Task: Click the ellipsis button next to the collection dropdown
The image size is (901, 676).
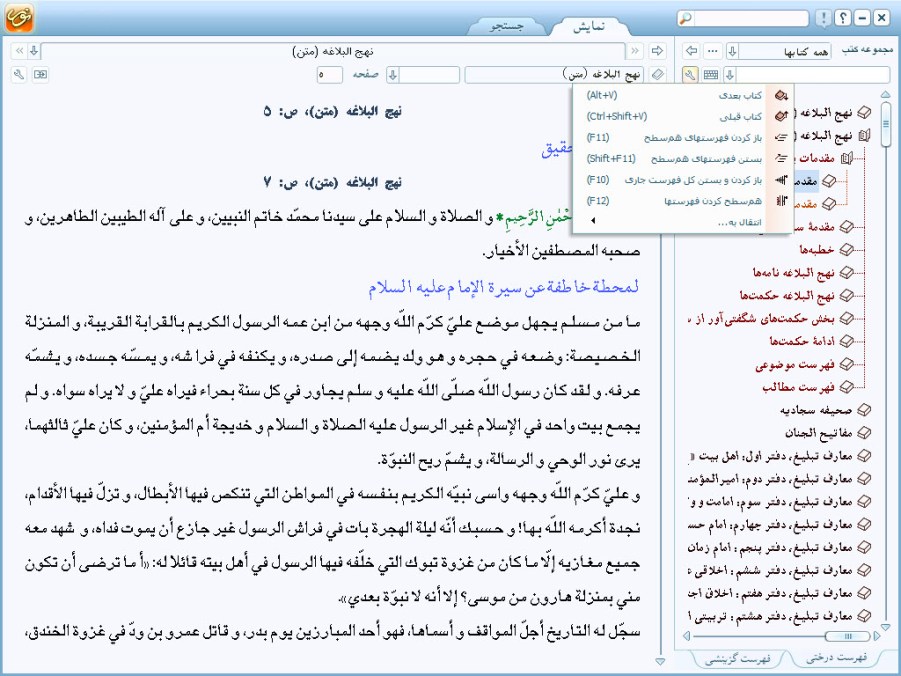Action: coord(713,51)
